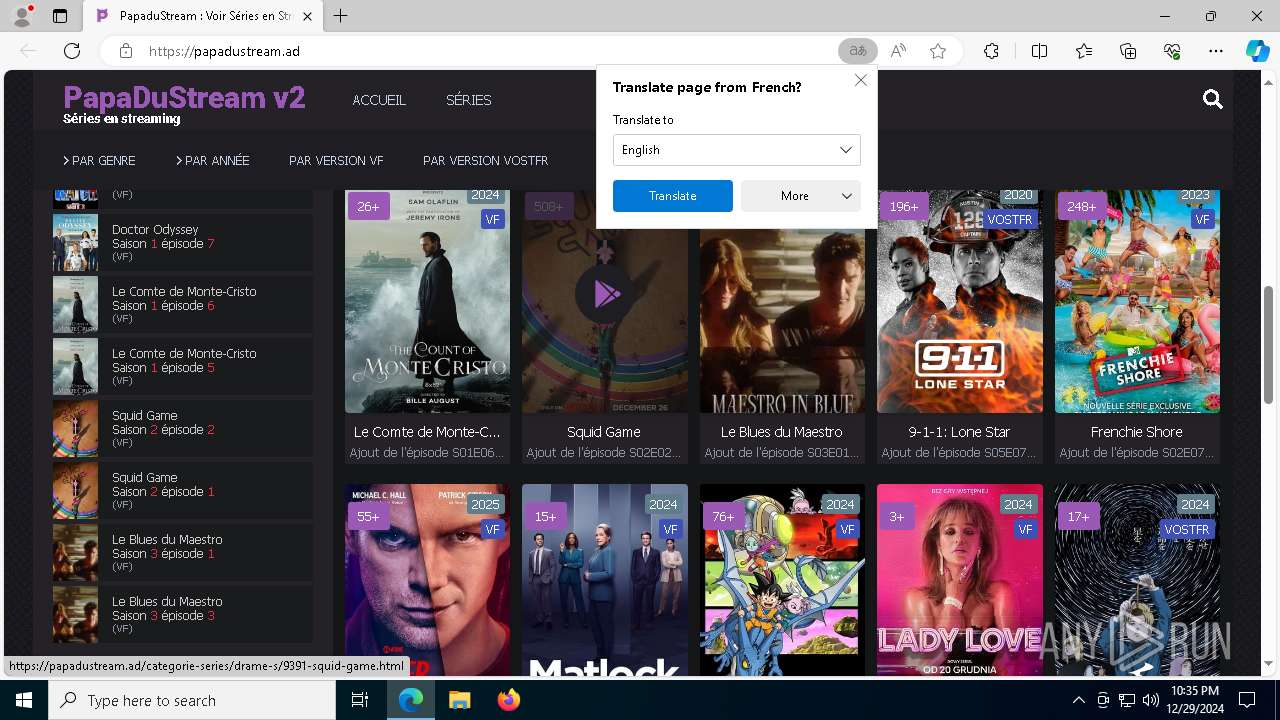This screenshot has height=720, width=1280.
Task: Open Firefox on taskbar
Action: point(508,700)
